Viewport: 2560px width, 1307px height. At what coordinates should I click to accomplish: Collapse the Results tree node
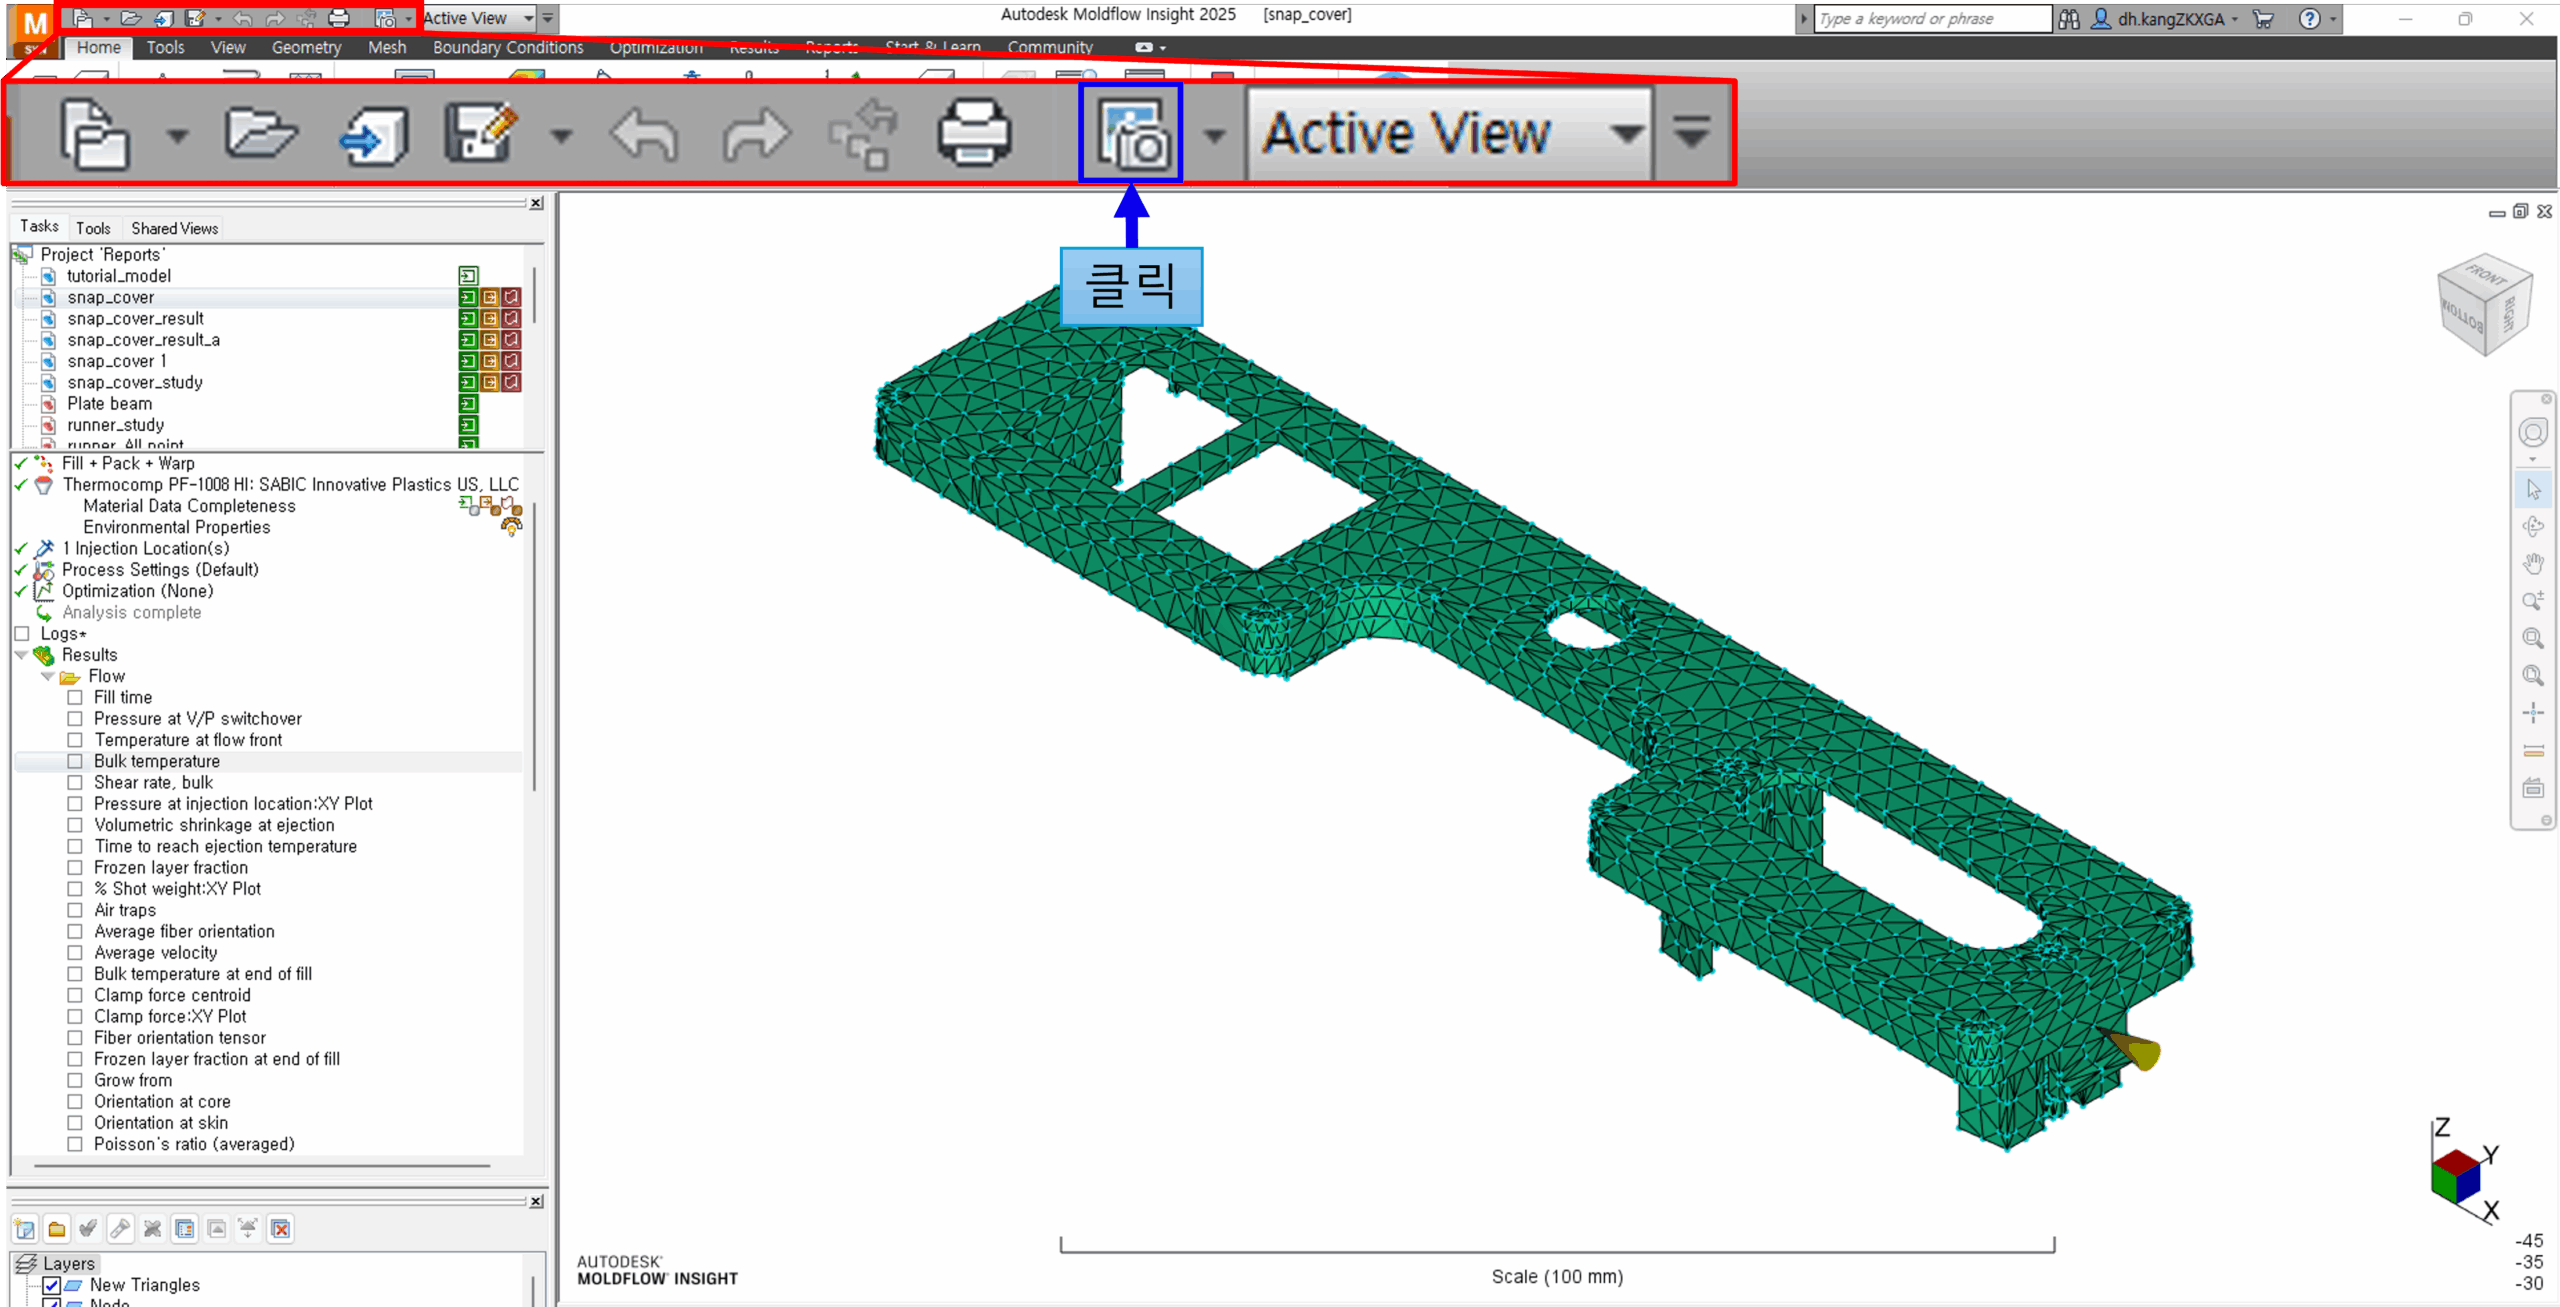[21, 655]
